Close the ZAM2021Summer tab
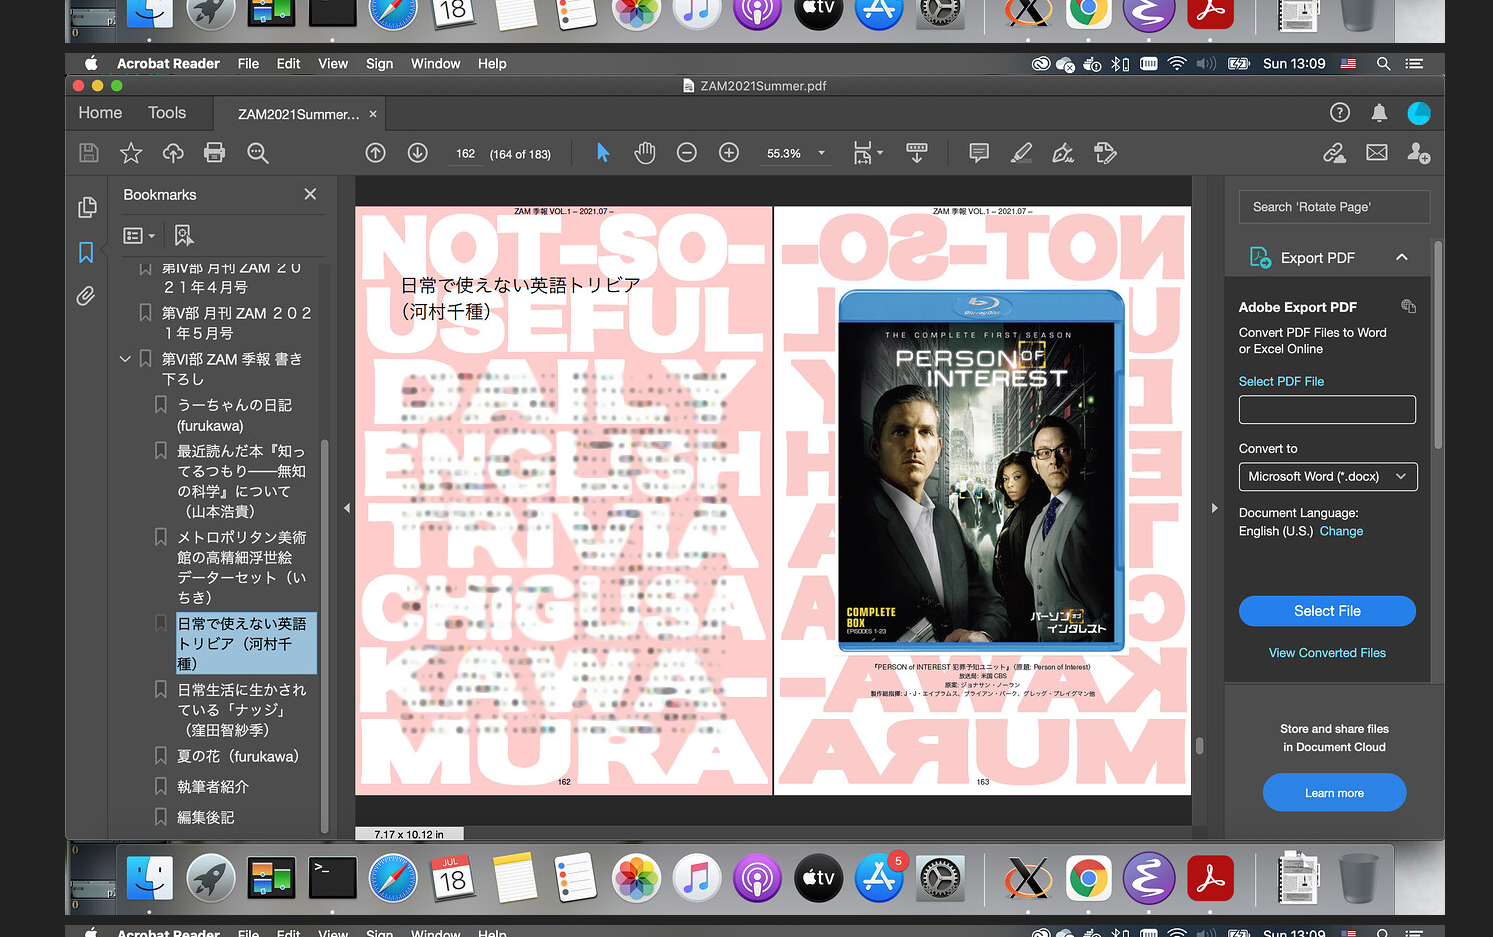This screenshot has height=937, width=1493. coord(373,114)
